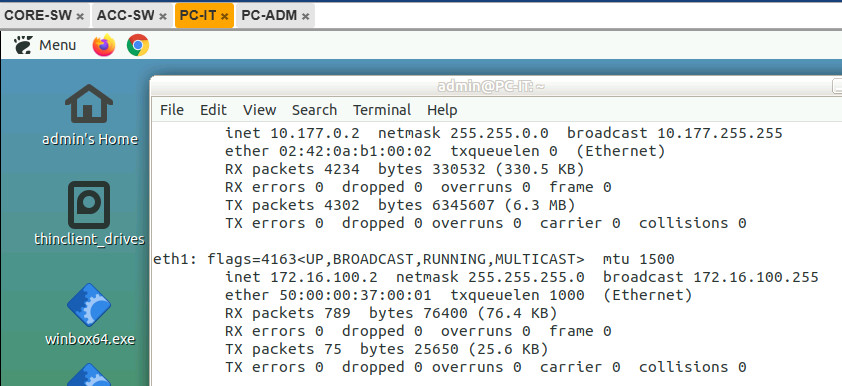This screenshot has width=842, height=386.
Task: Open thinclient_drives desktop icon
Action: 89,205
